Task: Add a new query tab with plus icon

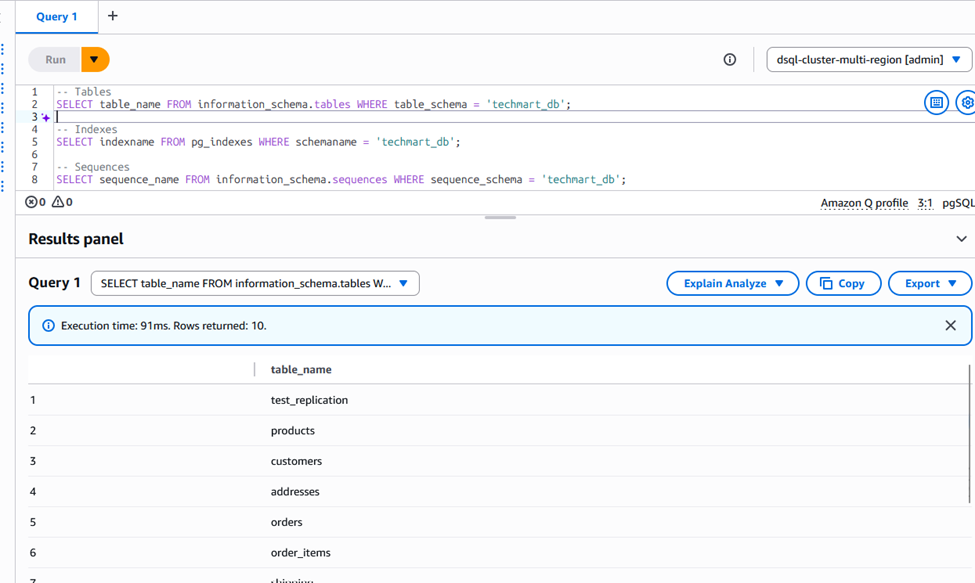Action: (113, 16)
